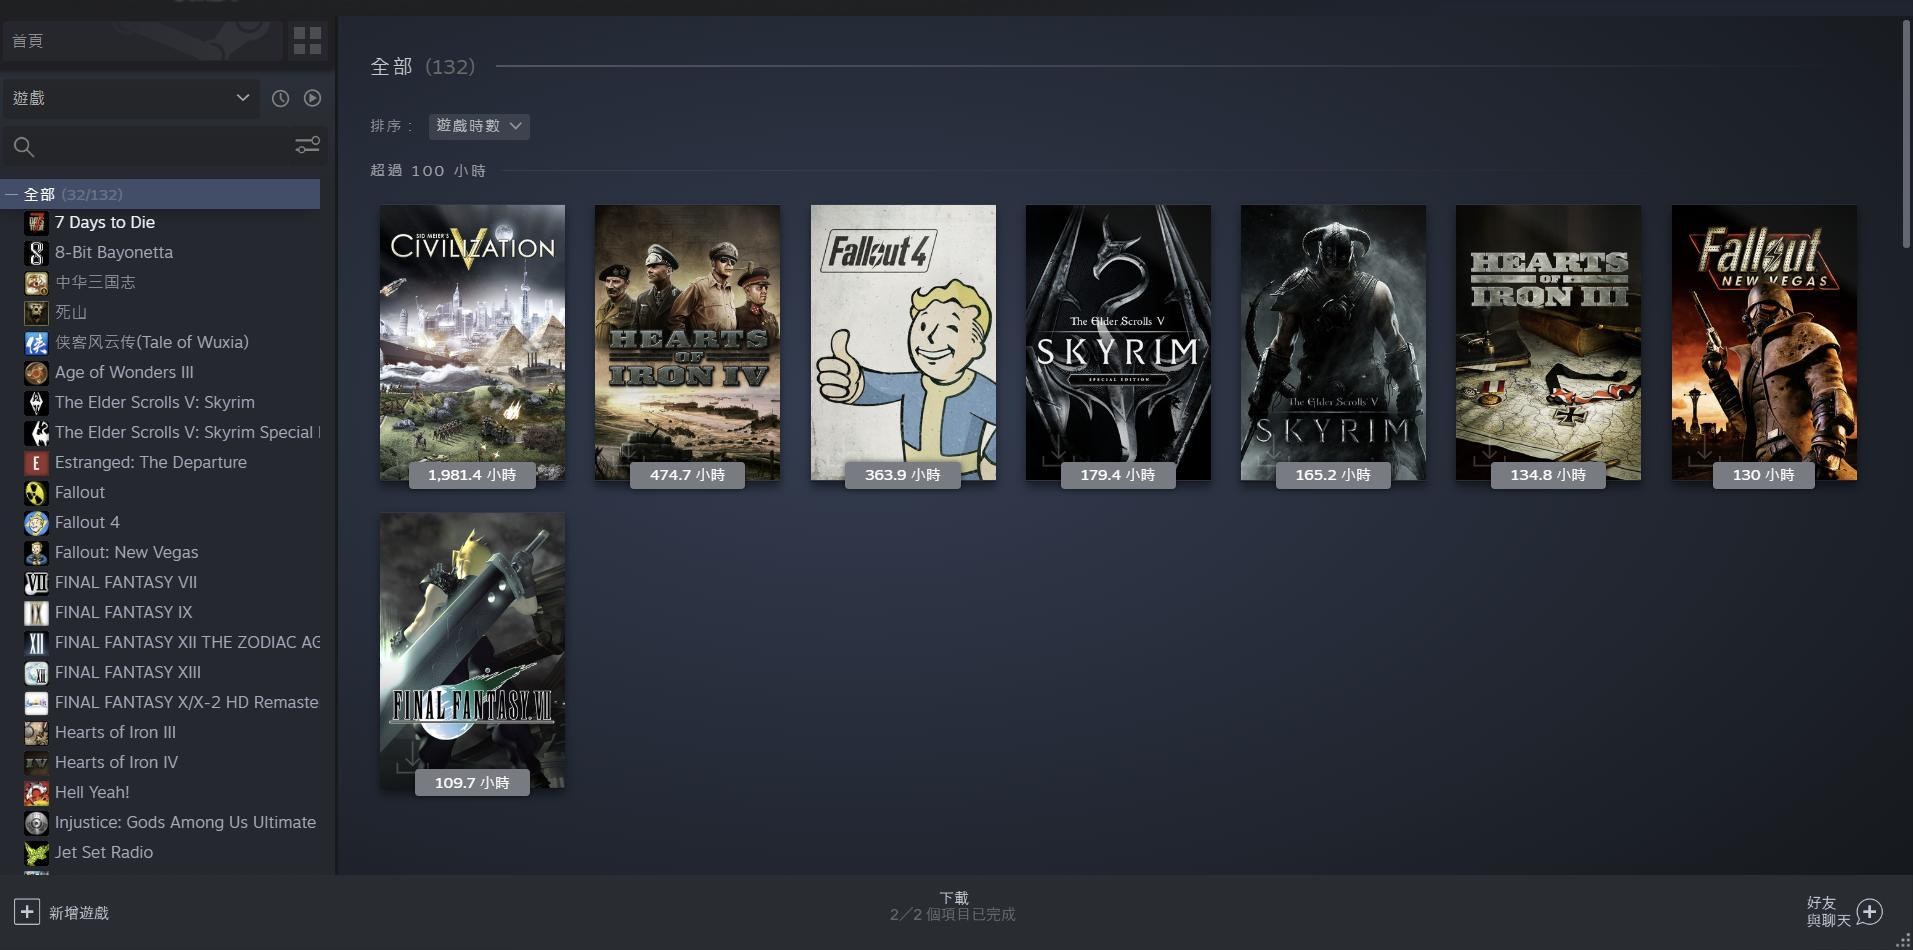Open friends and chat icon
Image resolution: width=1913 pixels, height=950 pixels.
tap(1869, 912)
